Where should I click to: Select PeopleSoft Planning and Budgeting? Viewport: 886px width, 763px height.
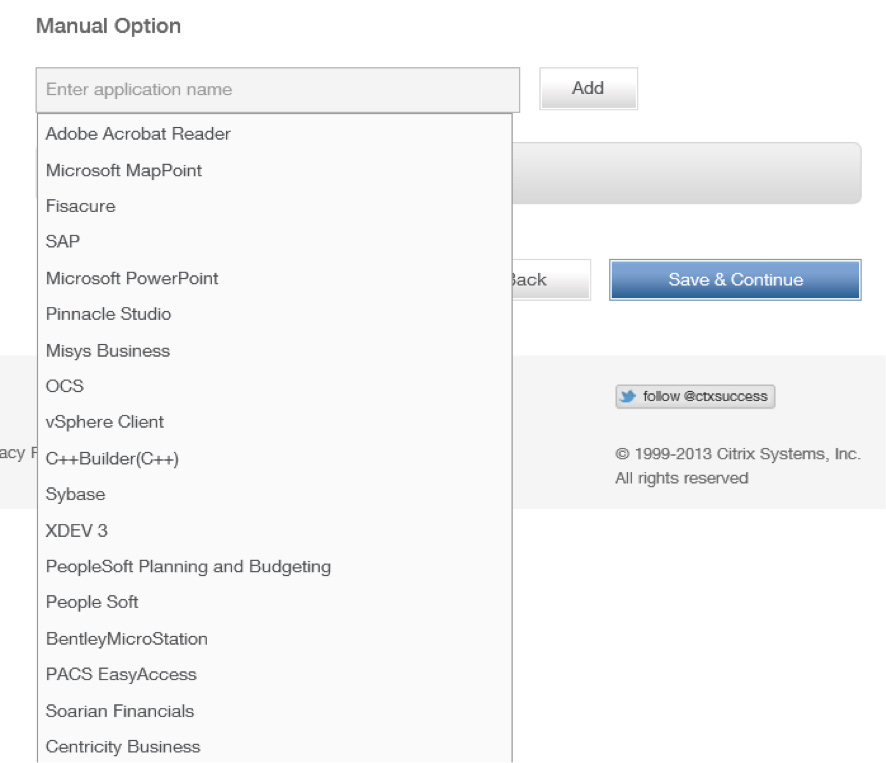275,566
